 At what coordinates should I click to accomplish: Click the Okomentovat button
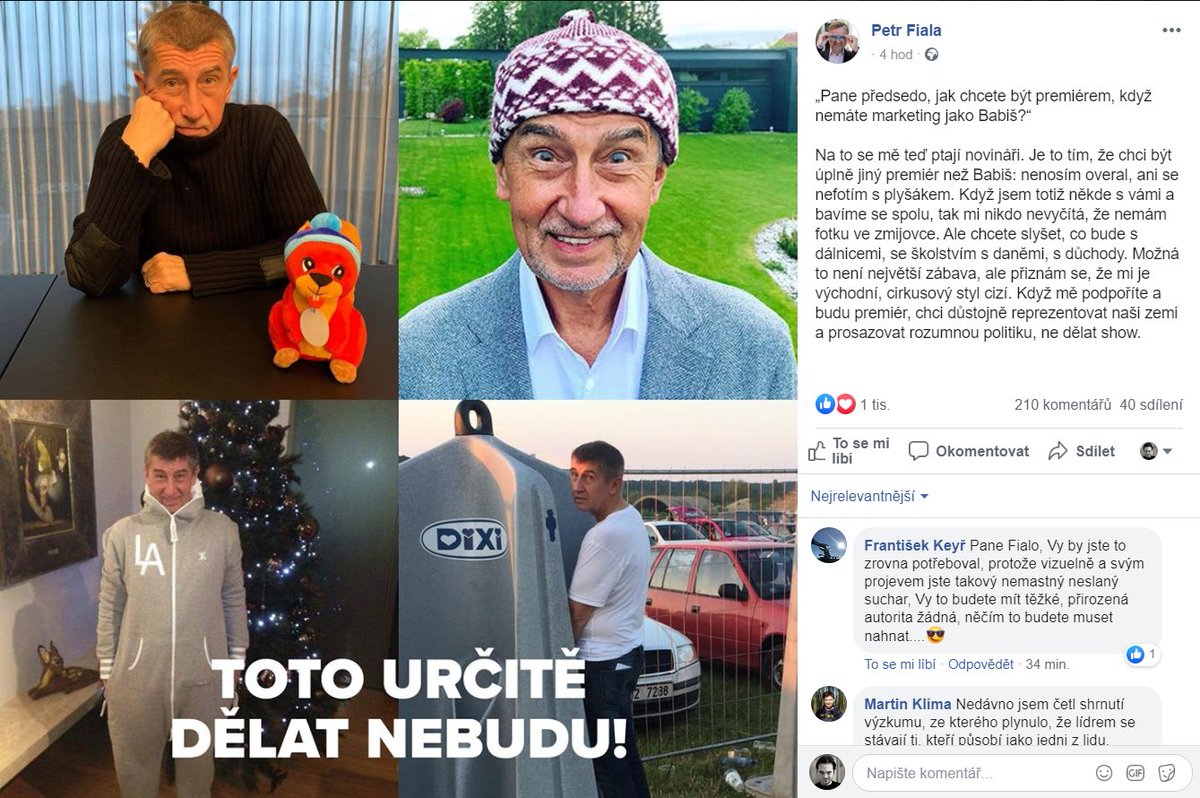pos(969,451)
